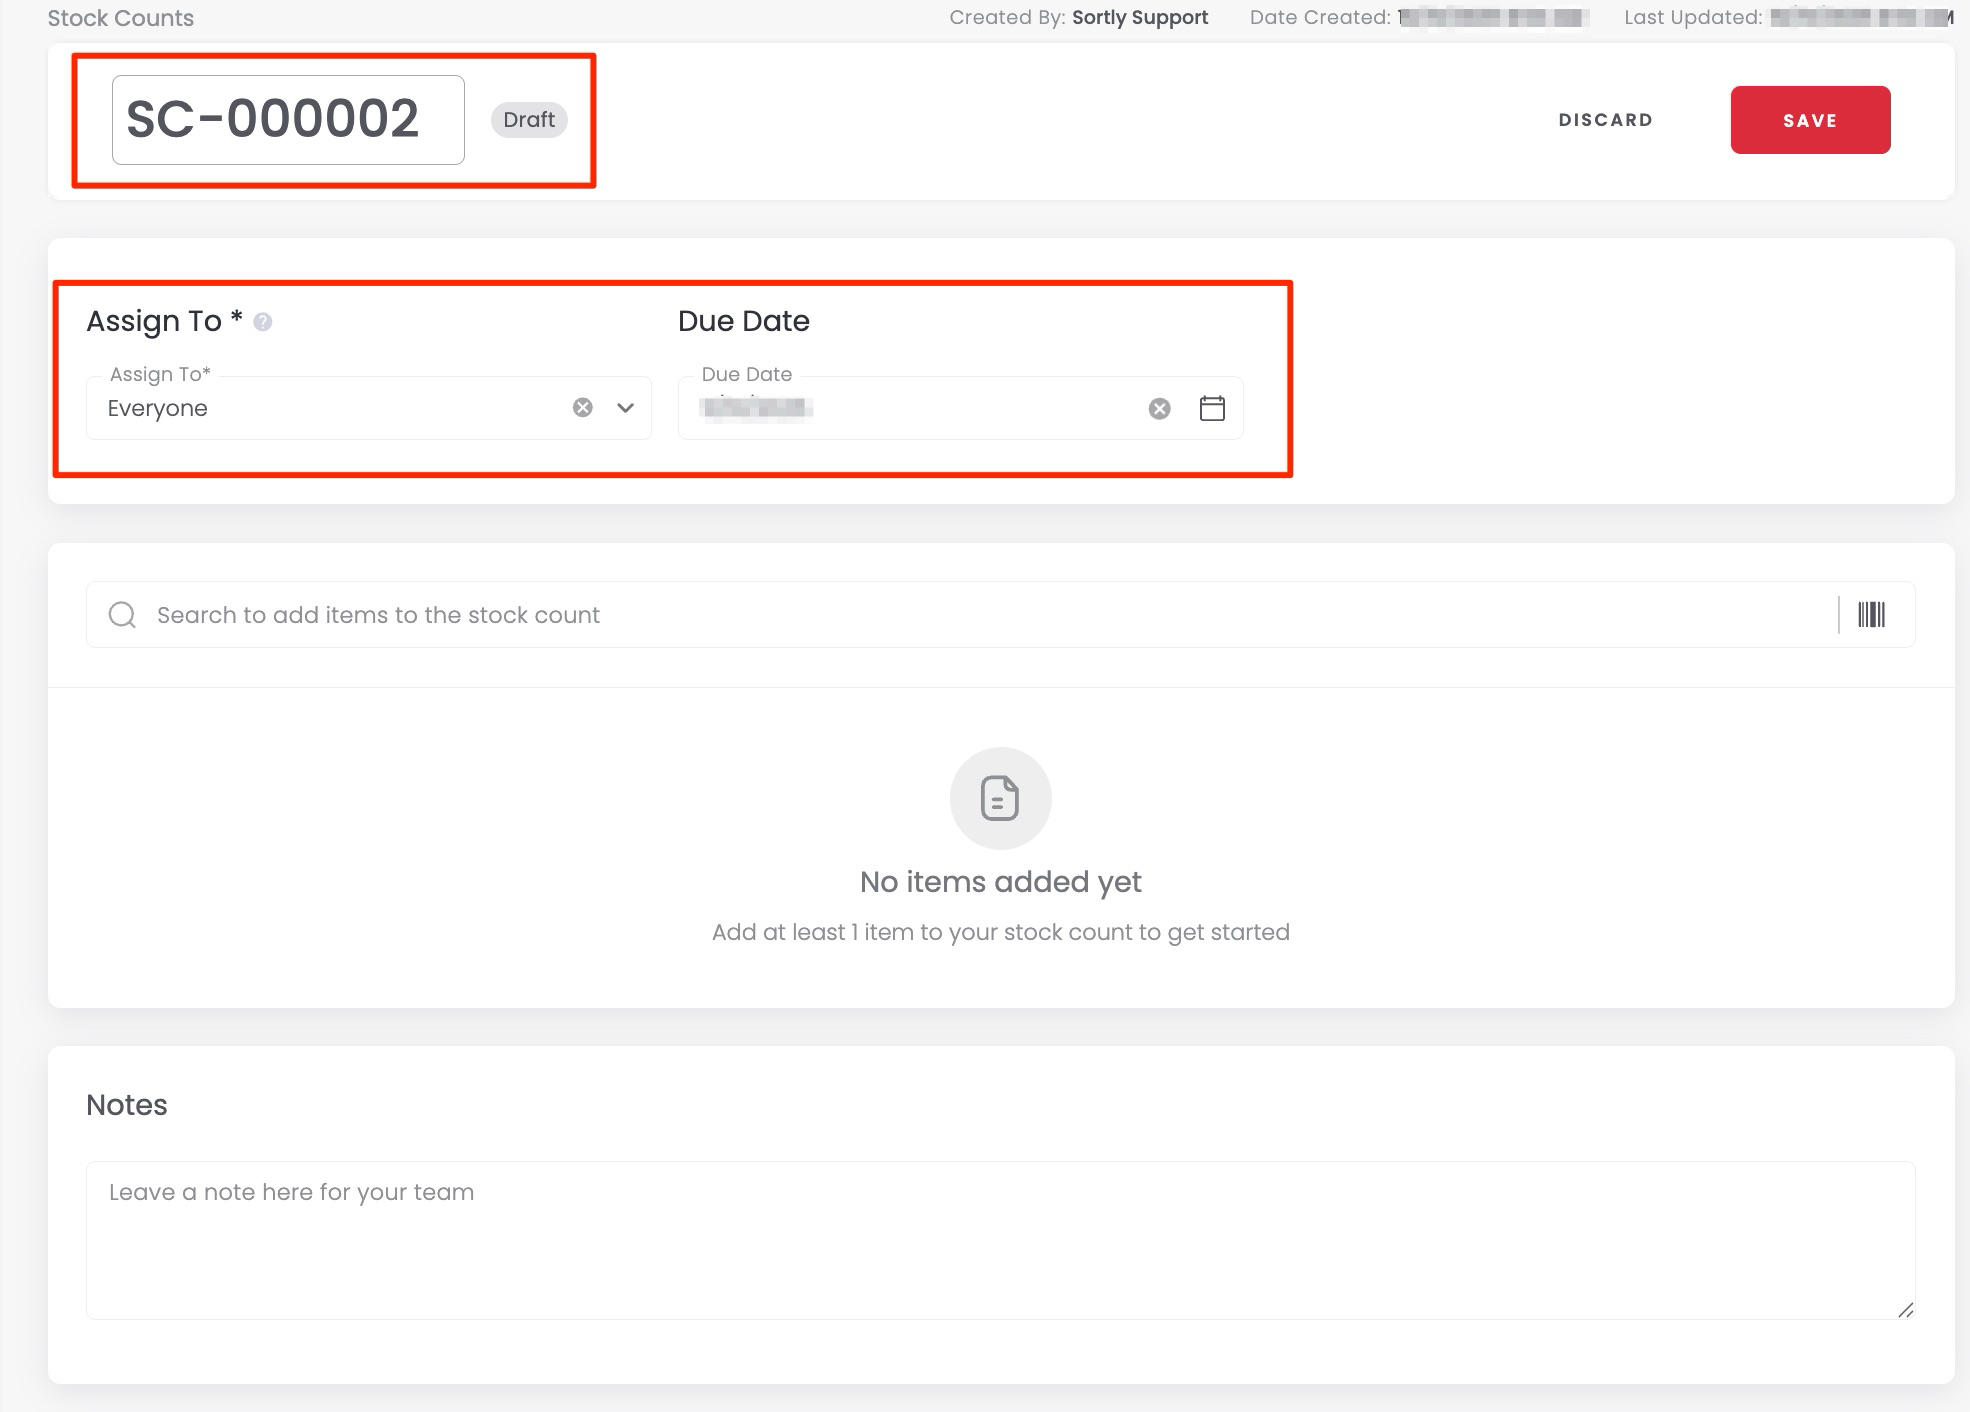Screen dimensions: 1970x1412
Task: Edit the SC-000002 name field
Action: tap(287, 119)
